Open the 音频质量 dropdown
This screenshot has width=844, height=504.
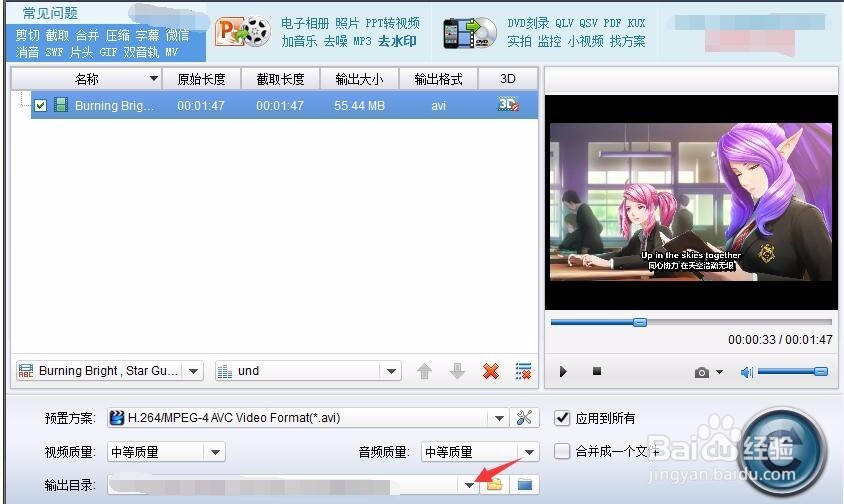click(x=530, y=452)
